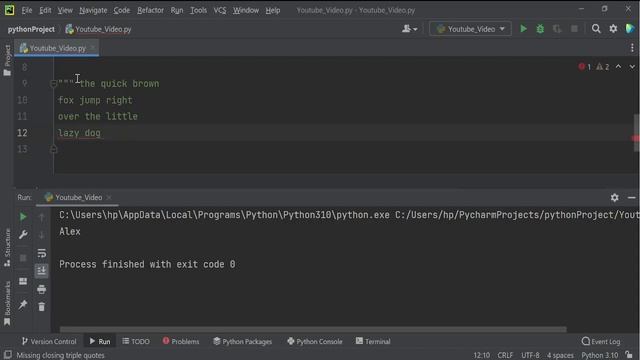Run with coverage from the toolbar
The width and height of the screenshot is (640, 360).
557,29
